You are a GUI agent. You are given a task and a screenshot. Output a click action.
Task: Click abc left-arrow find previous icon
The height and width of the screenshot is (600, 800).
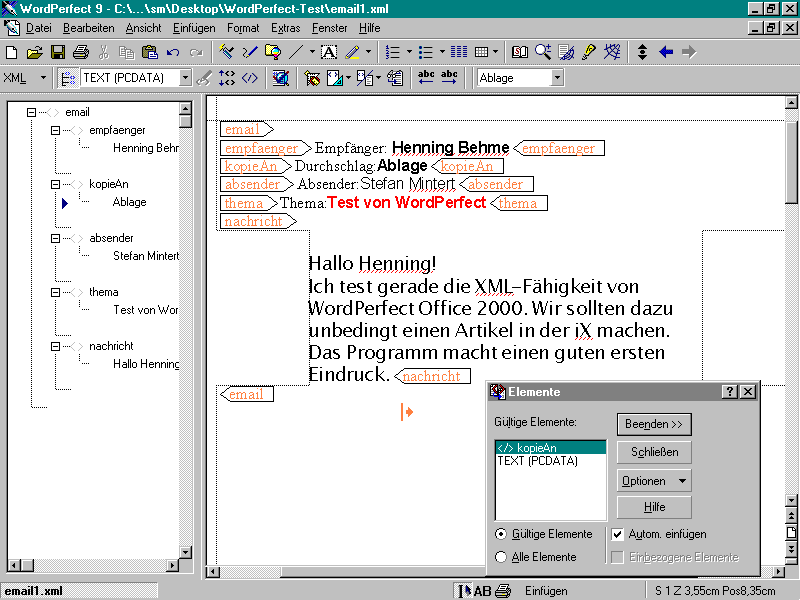click(x=426, y=78)
